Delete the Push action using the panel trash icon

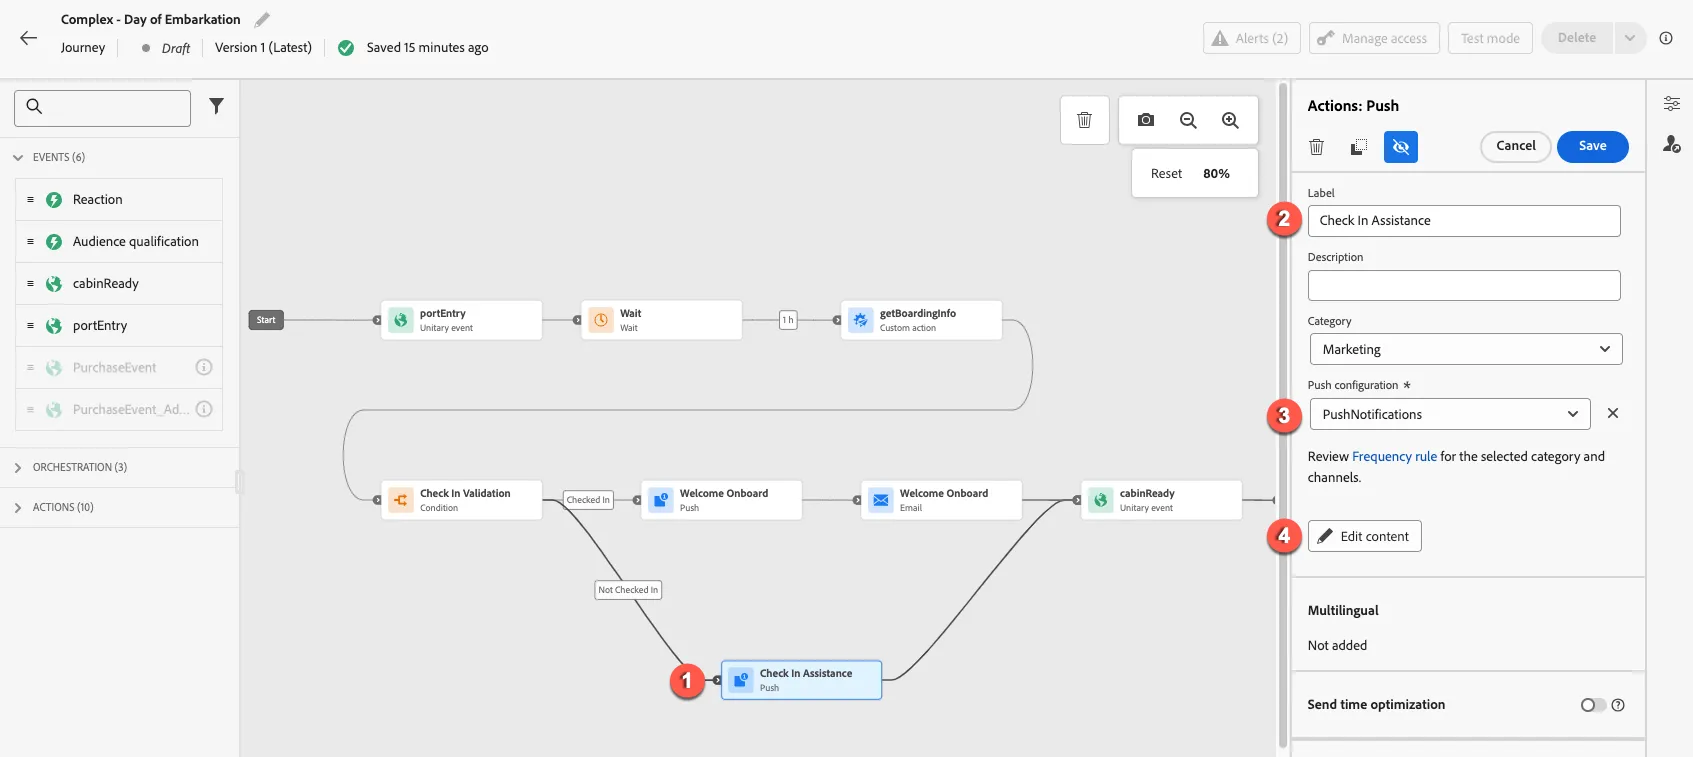[x=1317, y=147]
